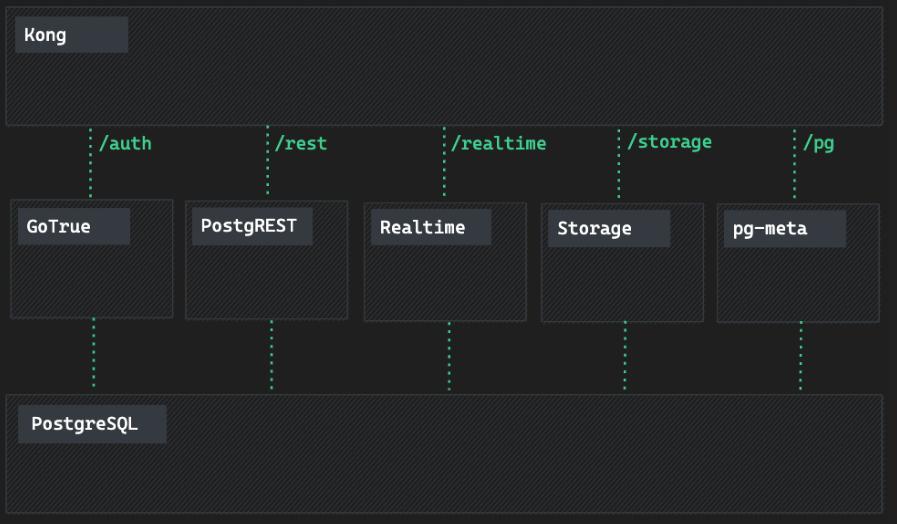This screenshot has height=524, width=897.
Task: Click the PostgreSQL label
Action: point(84,423)
